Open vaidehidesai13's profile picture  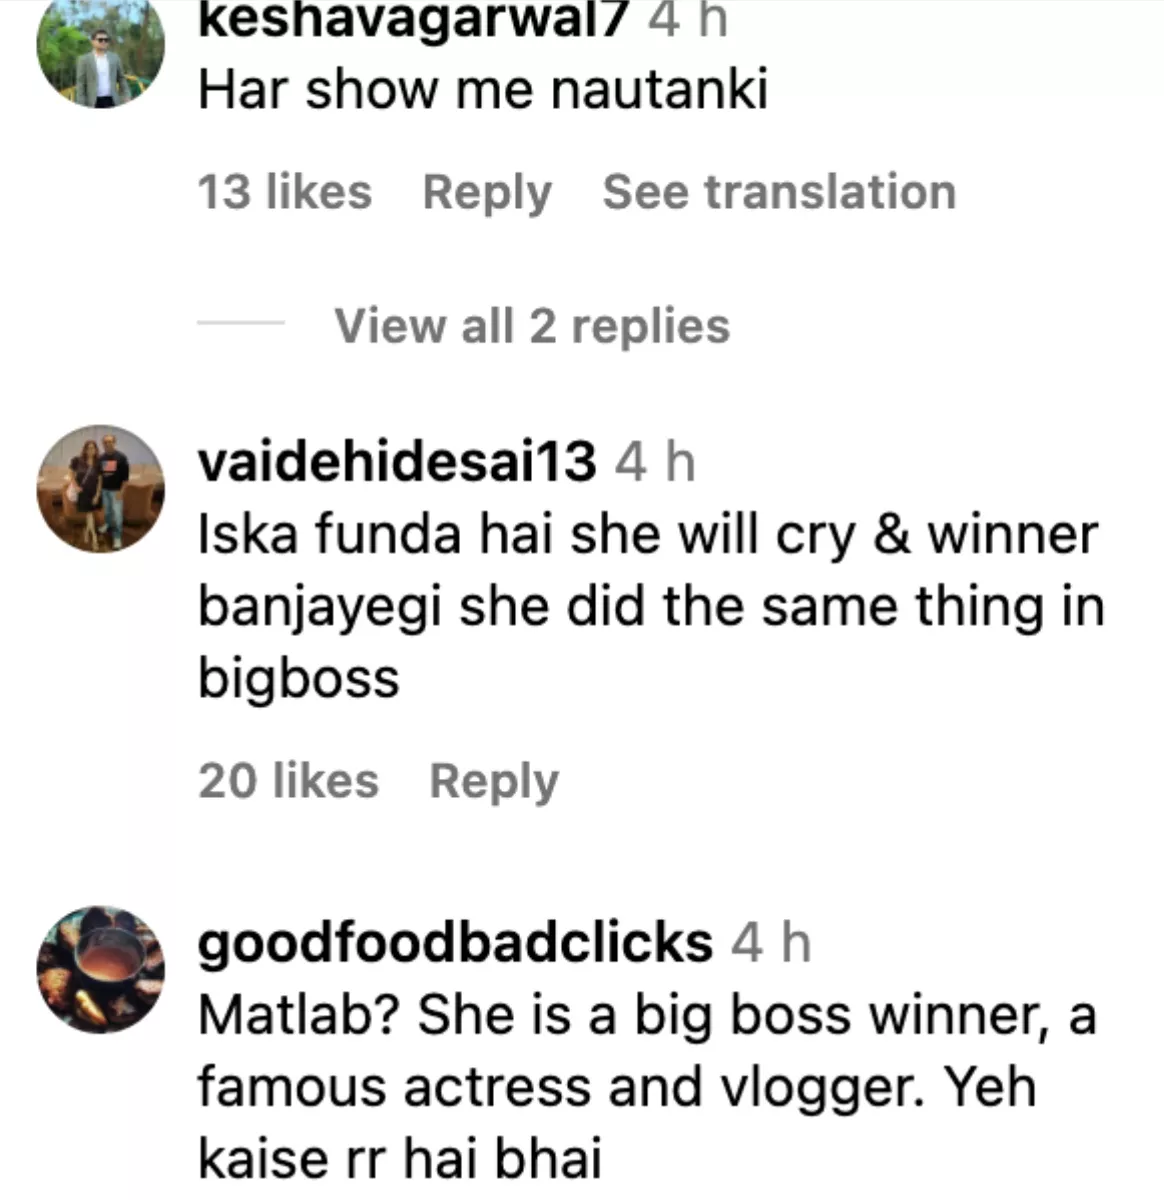click(x=101, y=488)
